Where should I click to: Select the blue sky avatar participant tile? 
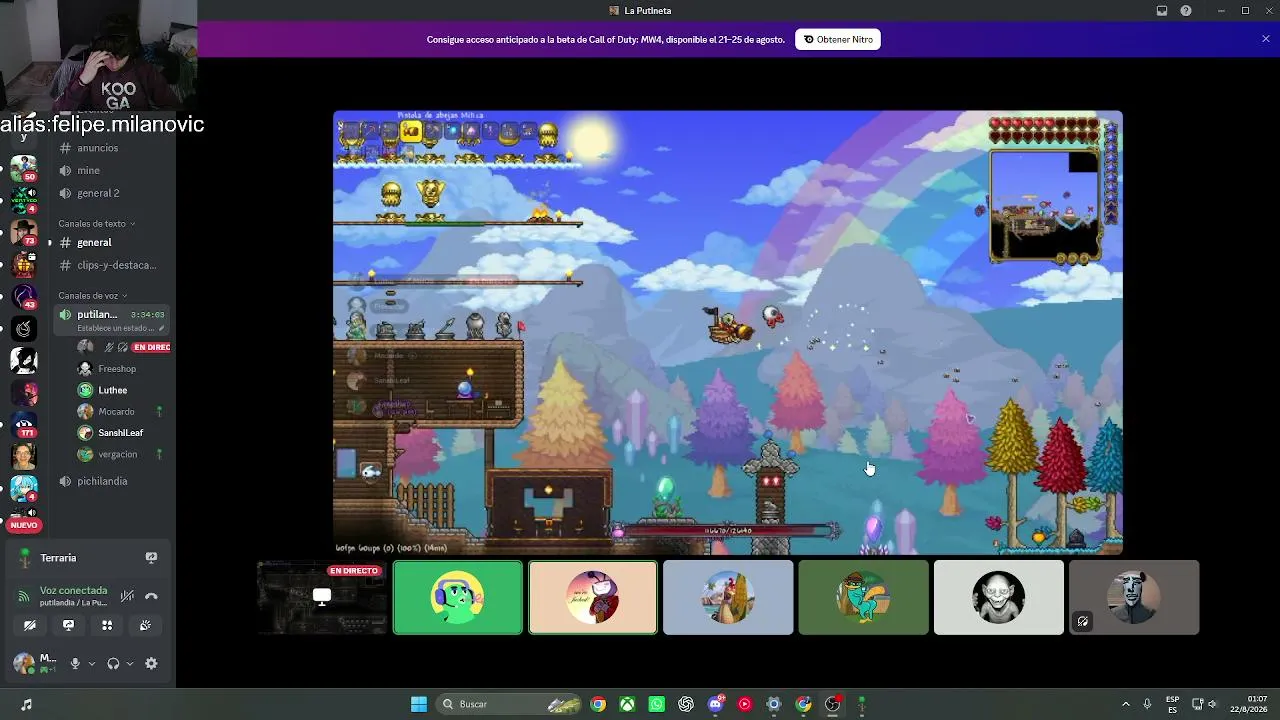tap(728, 597)
